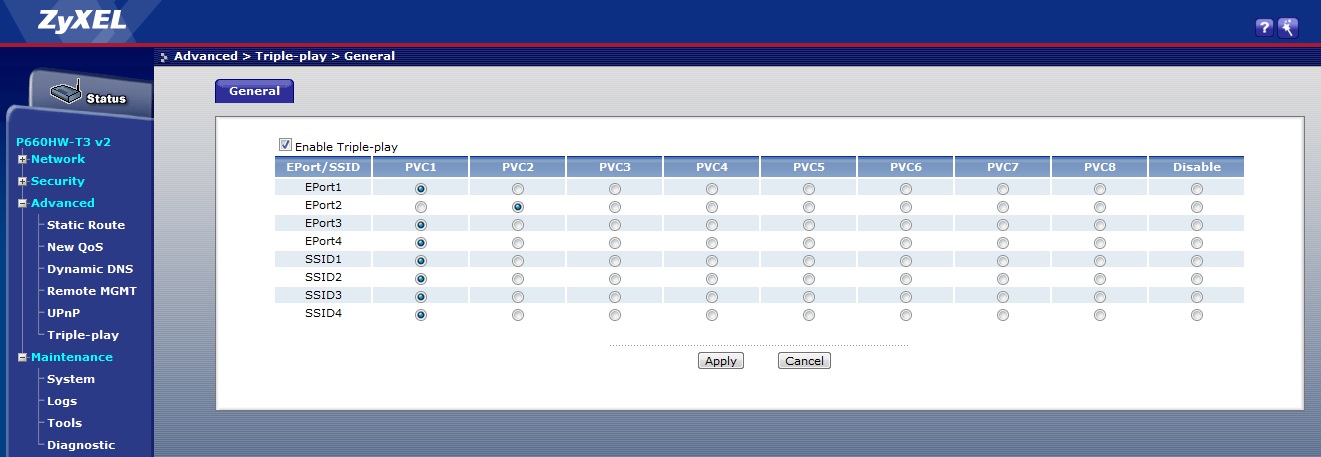
Task: Open Diagnostic under Maintenance
Action: click(81, 445)
